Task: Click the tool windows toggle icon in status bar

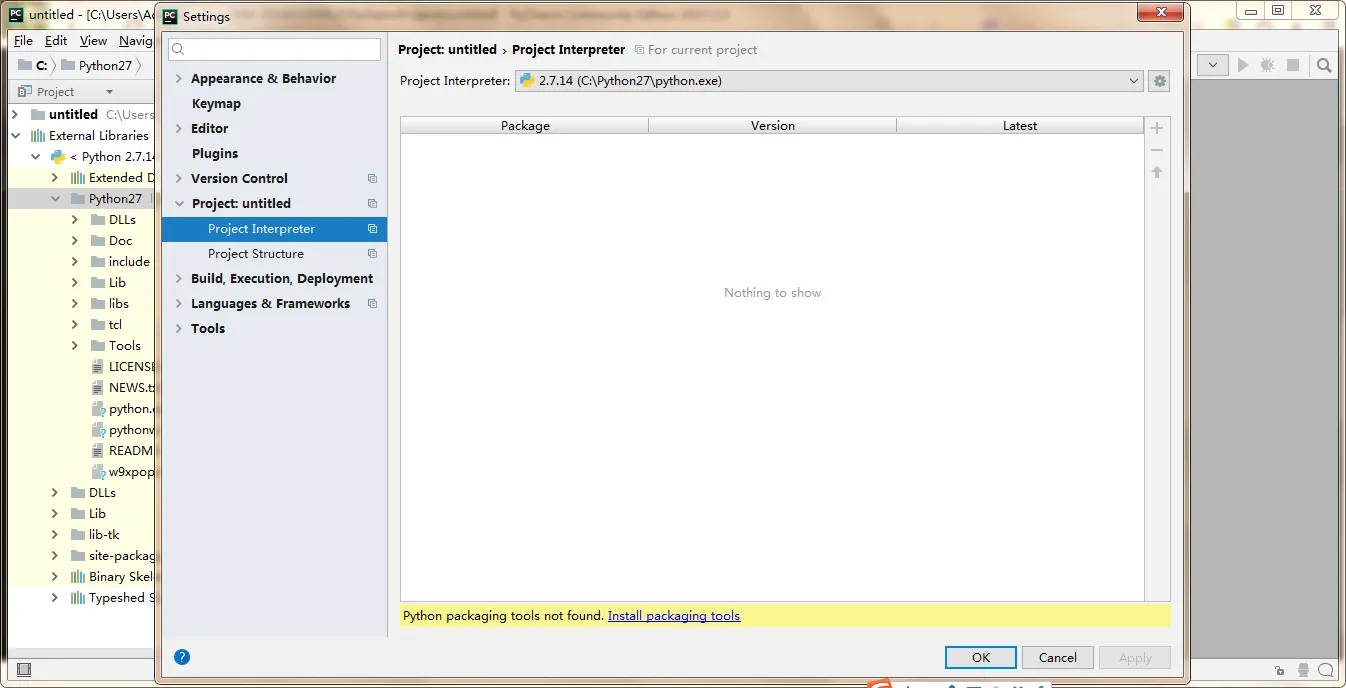Action: point(24,669)
